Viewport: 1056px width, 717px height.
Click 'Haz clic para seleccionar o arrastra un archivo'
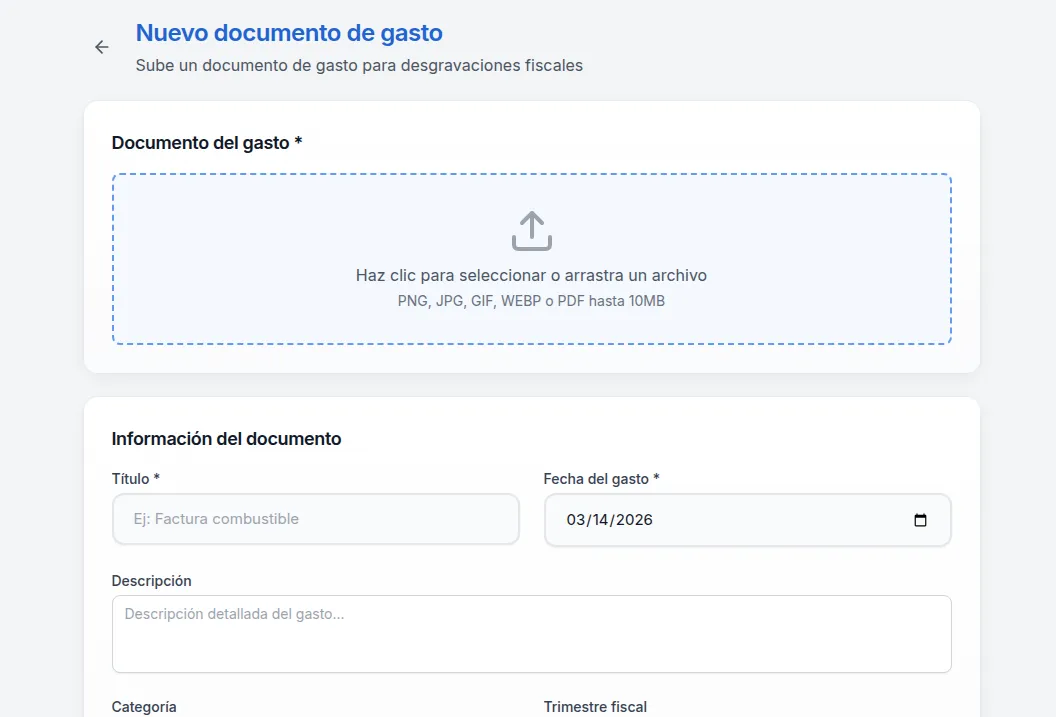coord(531,275)
